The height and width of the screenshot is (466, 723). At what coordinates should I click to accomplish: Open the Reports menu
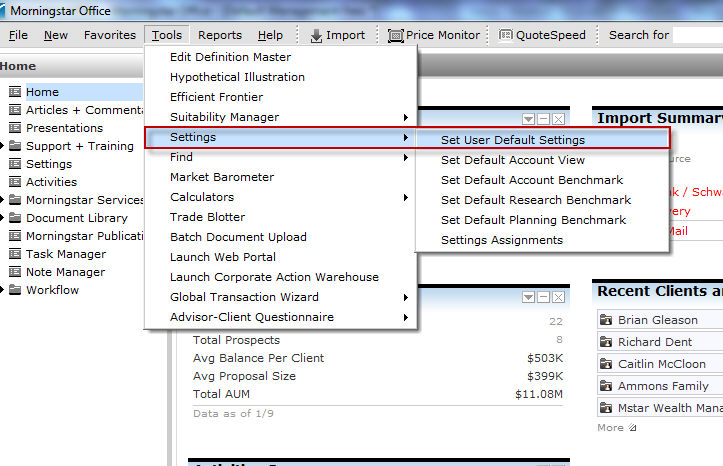pyautogui.click(x=219, y=35)
